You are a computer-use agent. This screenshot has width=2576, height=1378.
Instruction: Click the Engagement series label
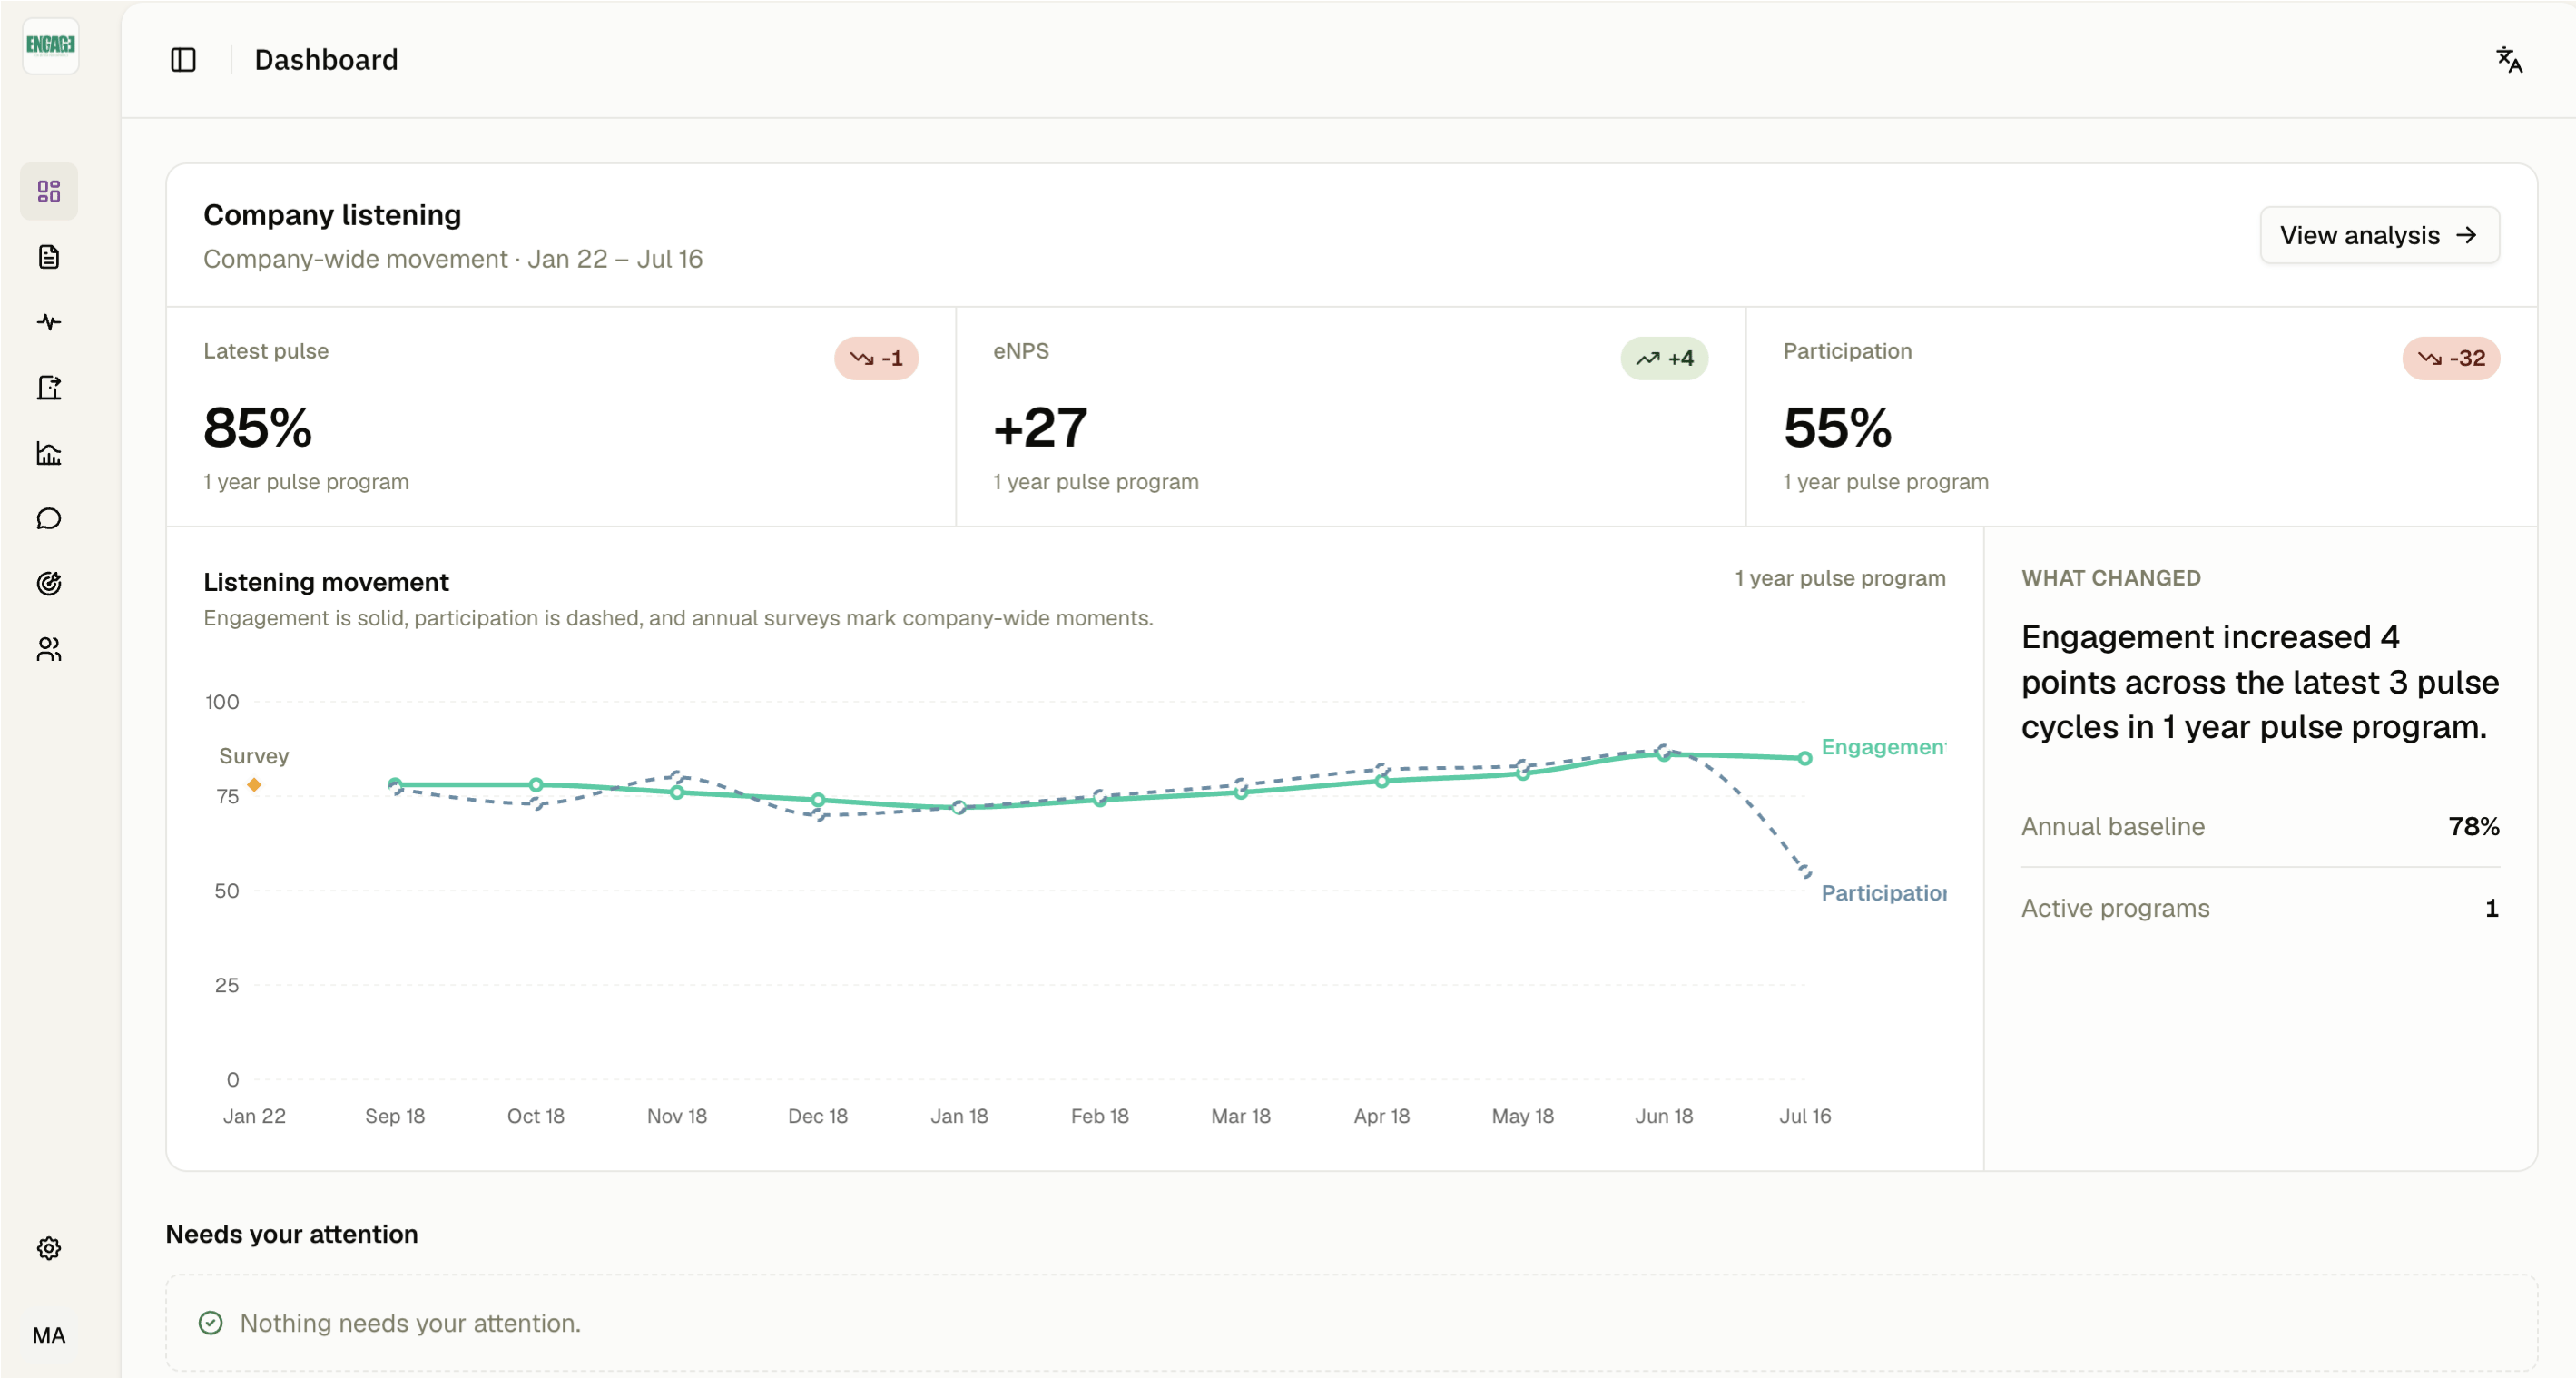(x=1883, y=747)
